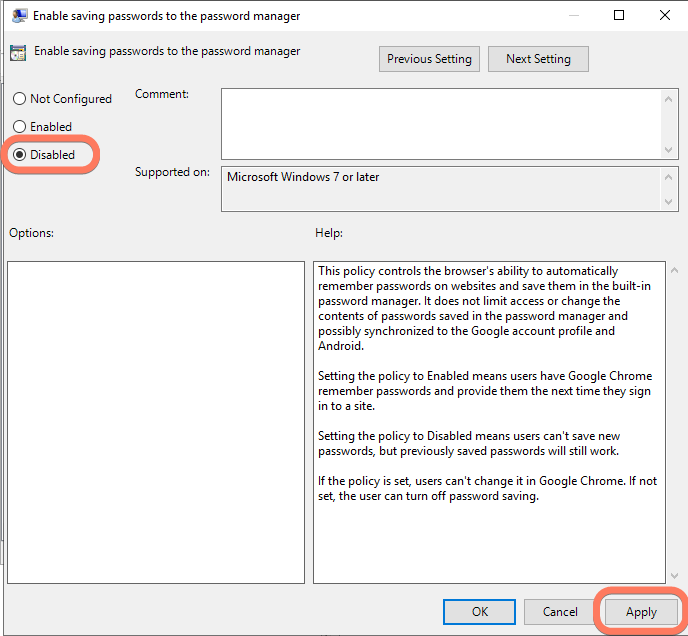Select the Not Configured radio button
Viewport: 688px width, 636px height.
point(19,99)
